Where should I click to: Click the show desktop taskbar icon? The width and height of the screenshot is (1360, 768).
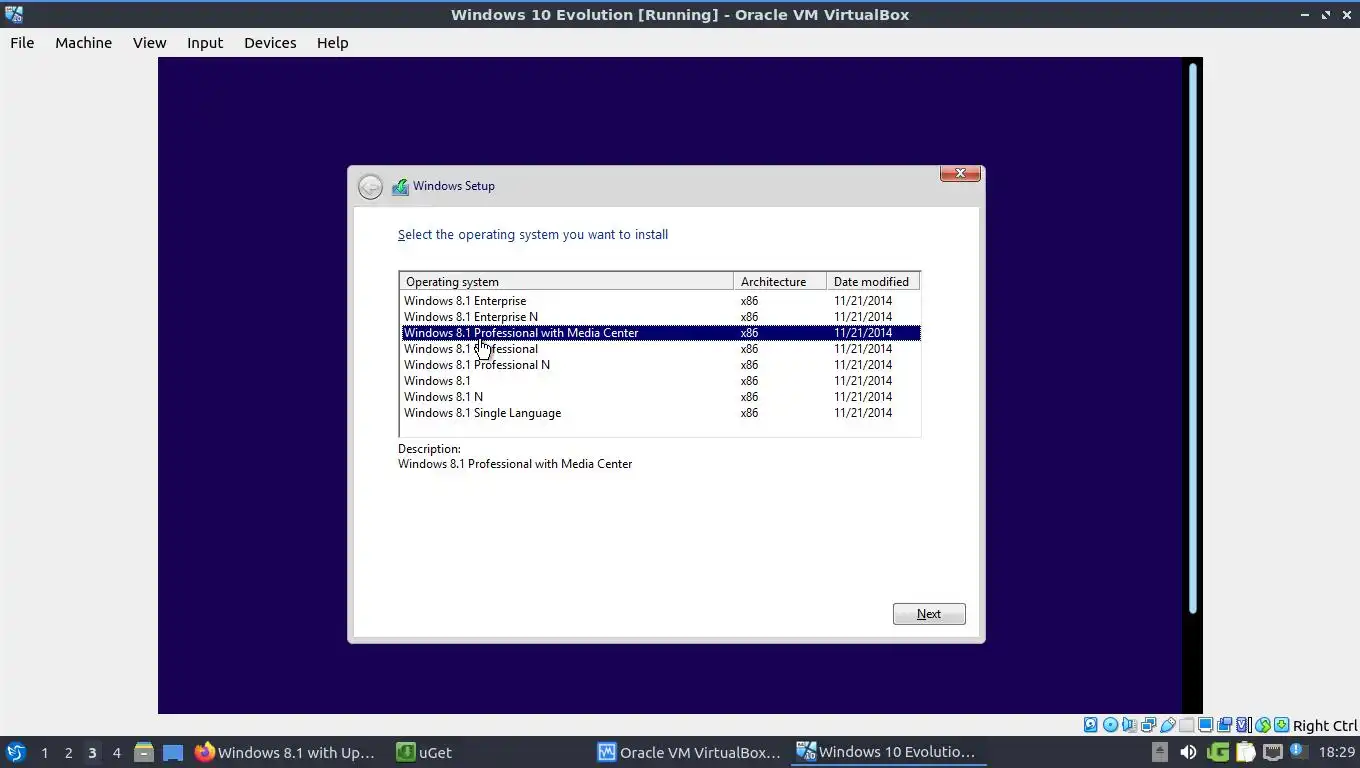[173, 752]
